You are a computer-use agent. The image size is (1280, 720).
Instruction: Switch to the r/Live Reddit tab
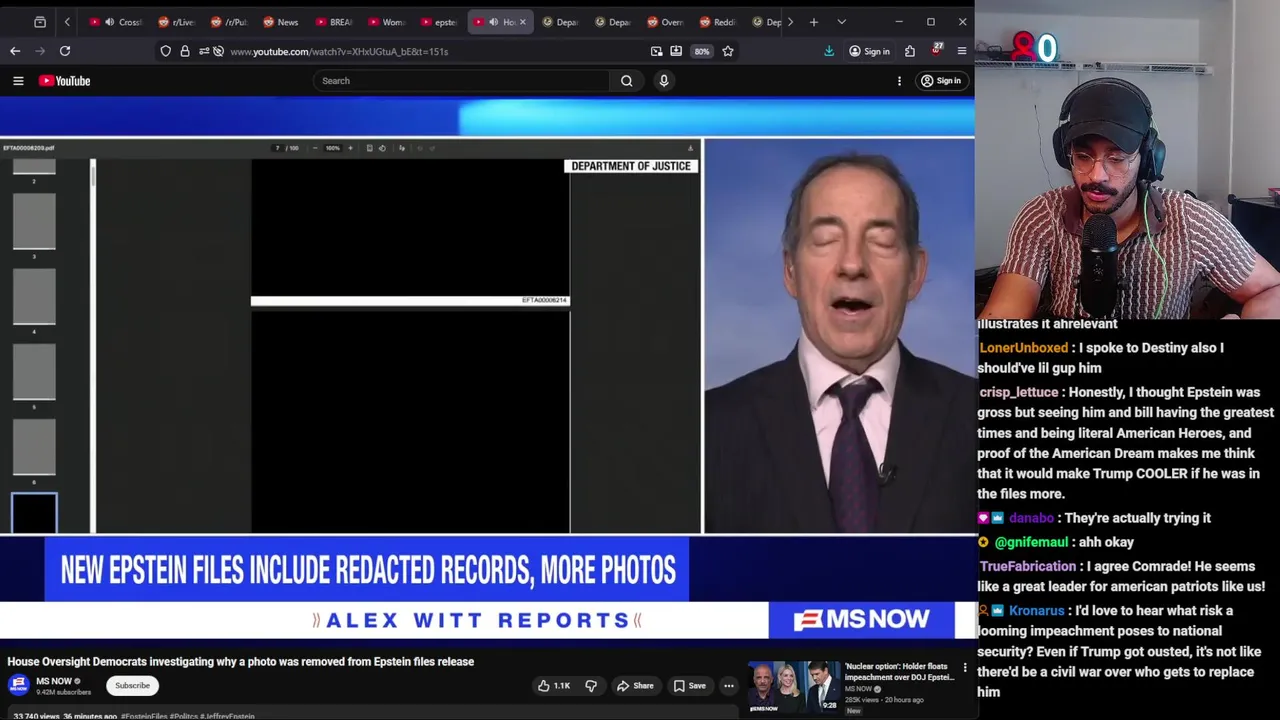(176, 22)
